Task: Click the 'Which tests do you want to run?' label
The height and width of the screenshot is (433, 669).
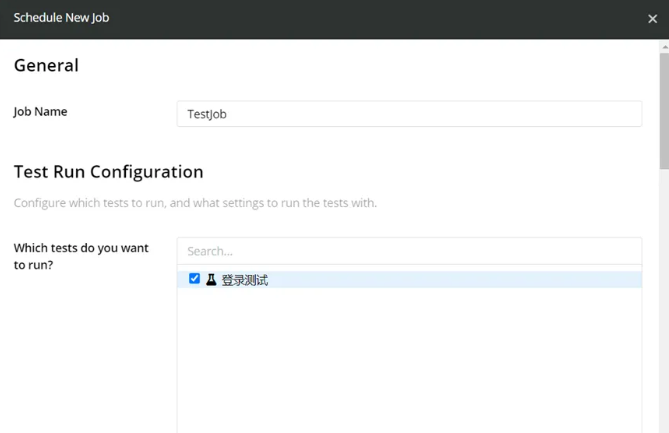Action: tap(81, 256)
